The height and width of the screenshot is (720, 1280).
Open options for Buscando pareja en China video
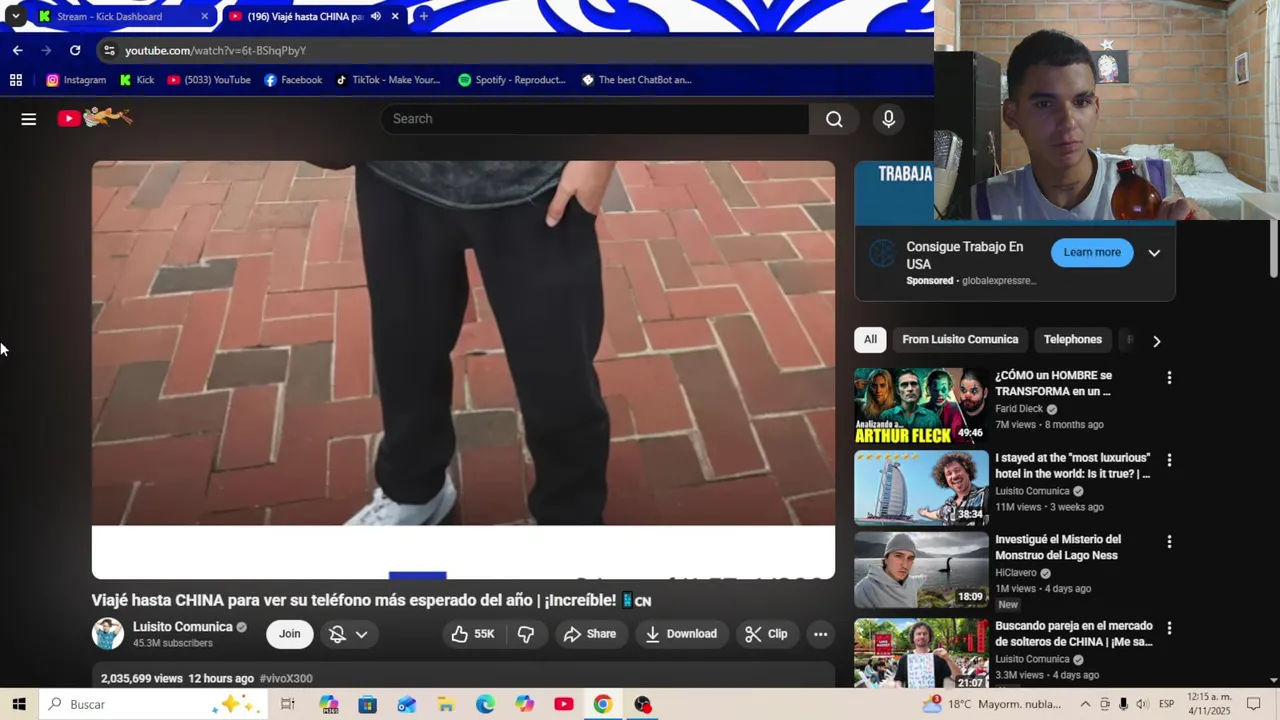tap(1169, 628)
